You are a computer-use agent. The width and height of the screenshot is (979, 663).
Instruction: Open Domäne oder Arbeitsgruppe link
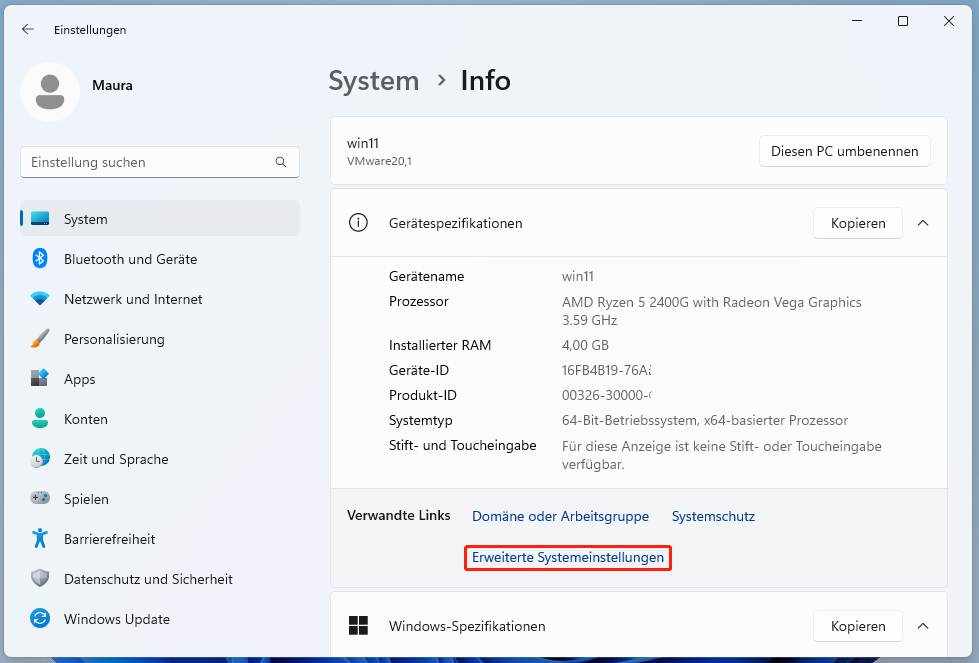pyautogui.click(x=560, y=516)
